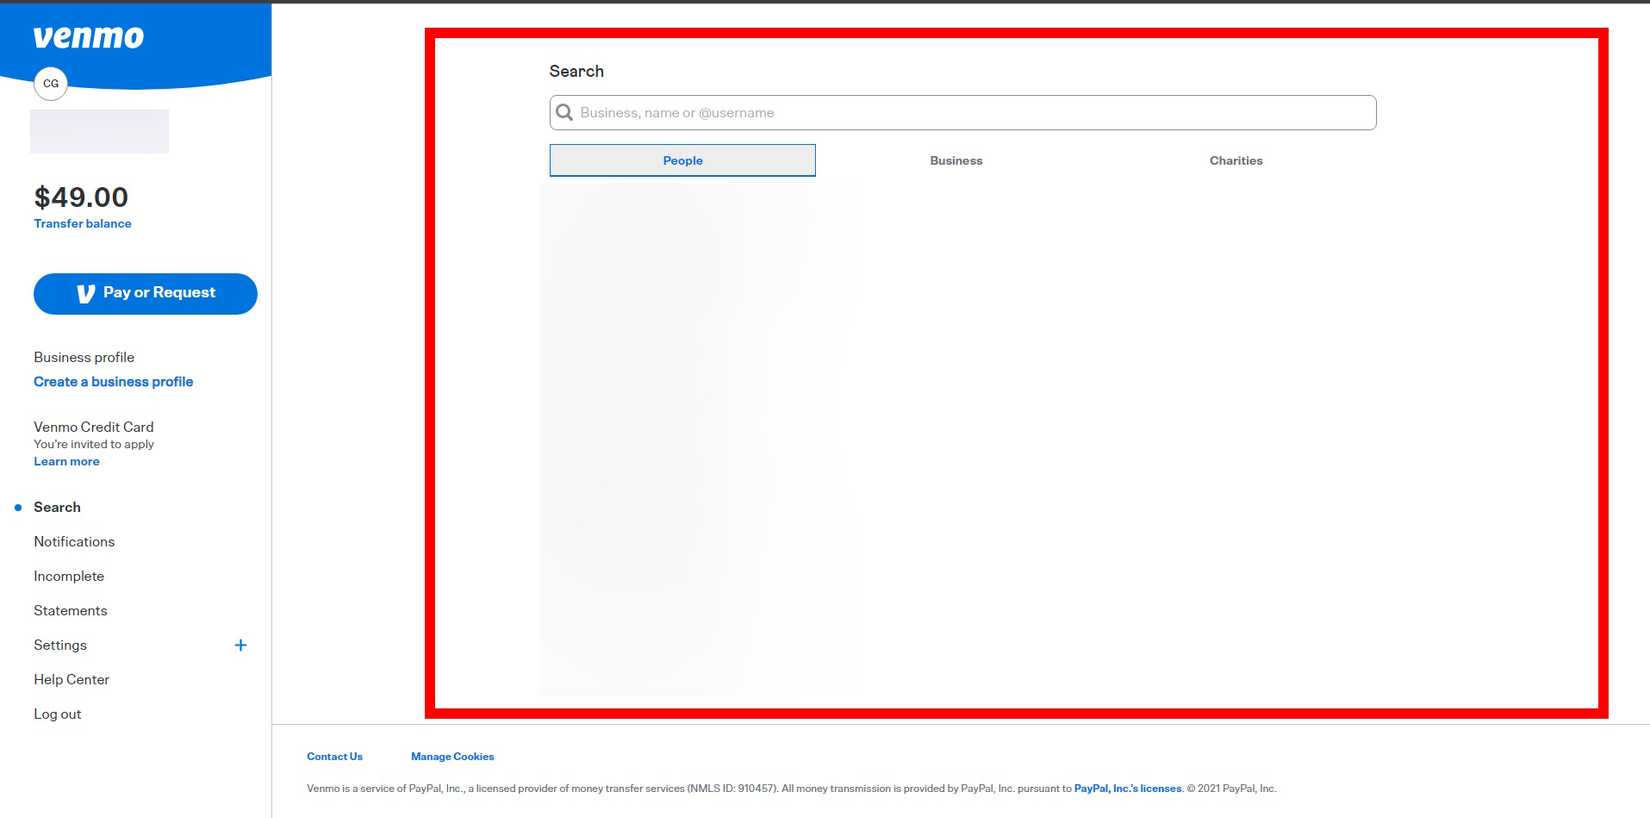View Statements from the sidebar
The height and width of the screenshot is (818, 1650).
click(70, 611)
